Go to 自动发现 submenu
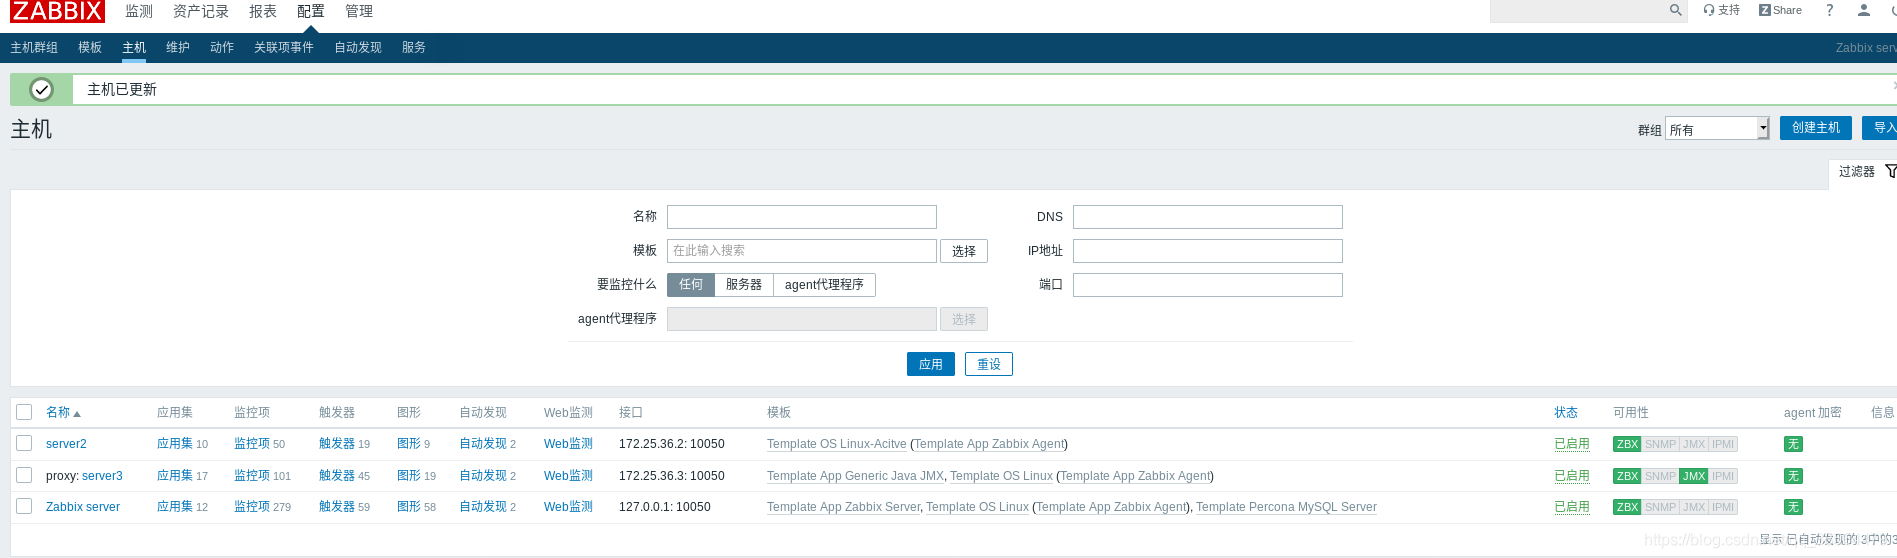This screenshot has width=1897, height=558. pos(358,47)
